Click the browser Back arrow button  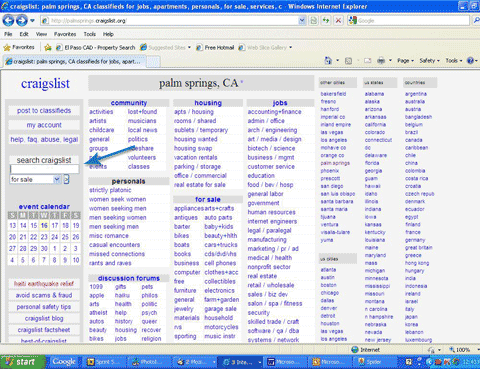tap(8, 21)
